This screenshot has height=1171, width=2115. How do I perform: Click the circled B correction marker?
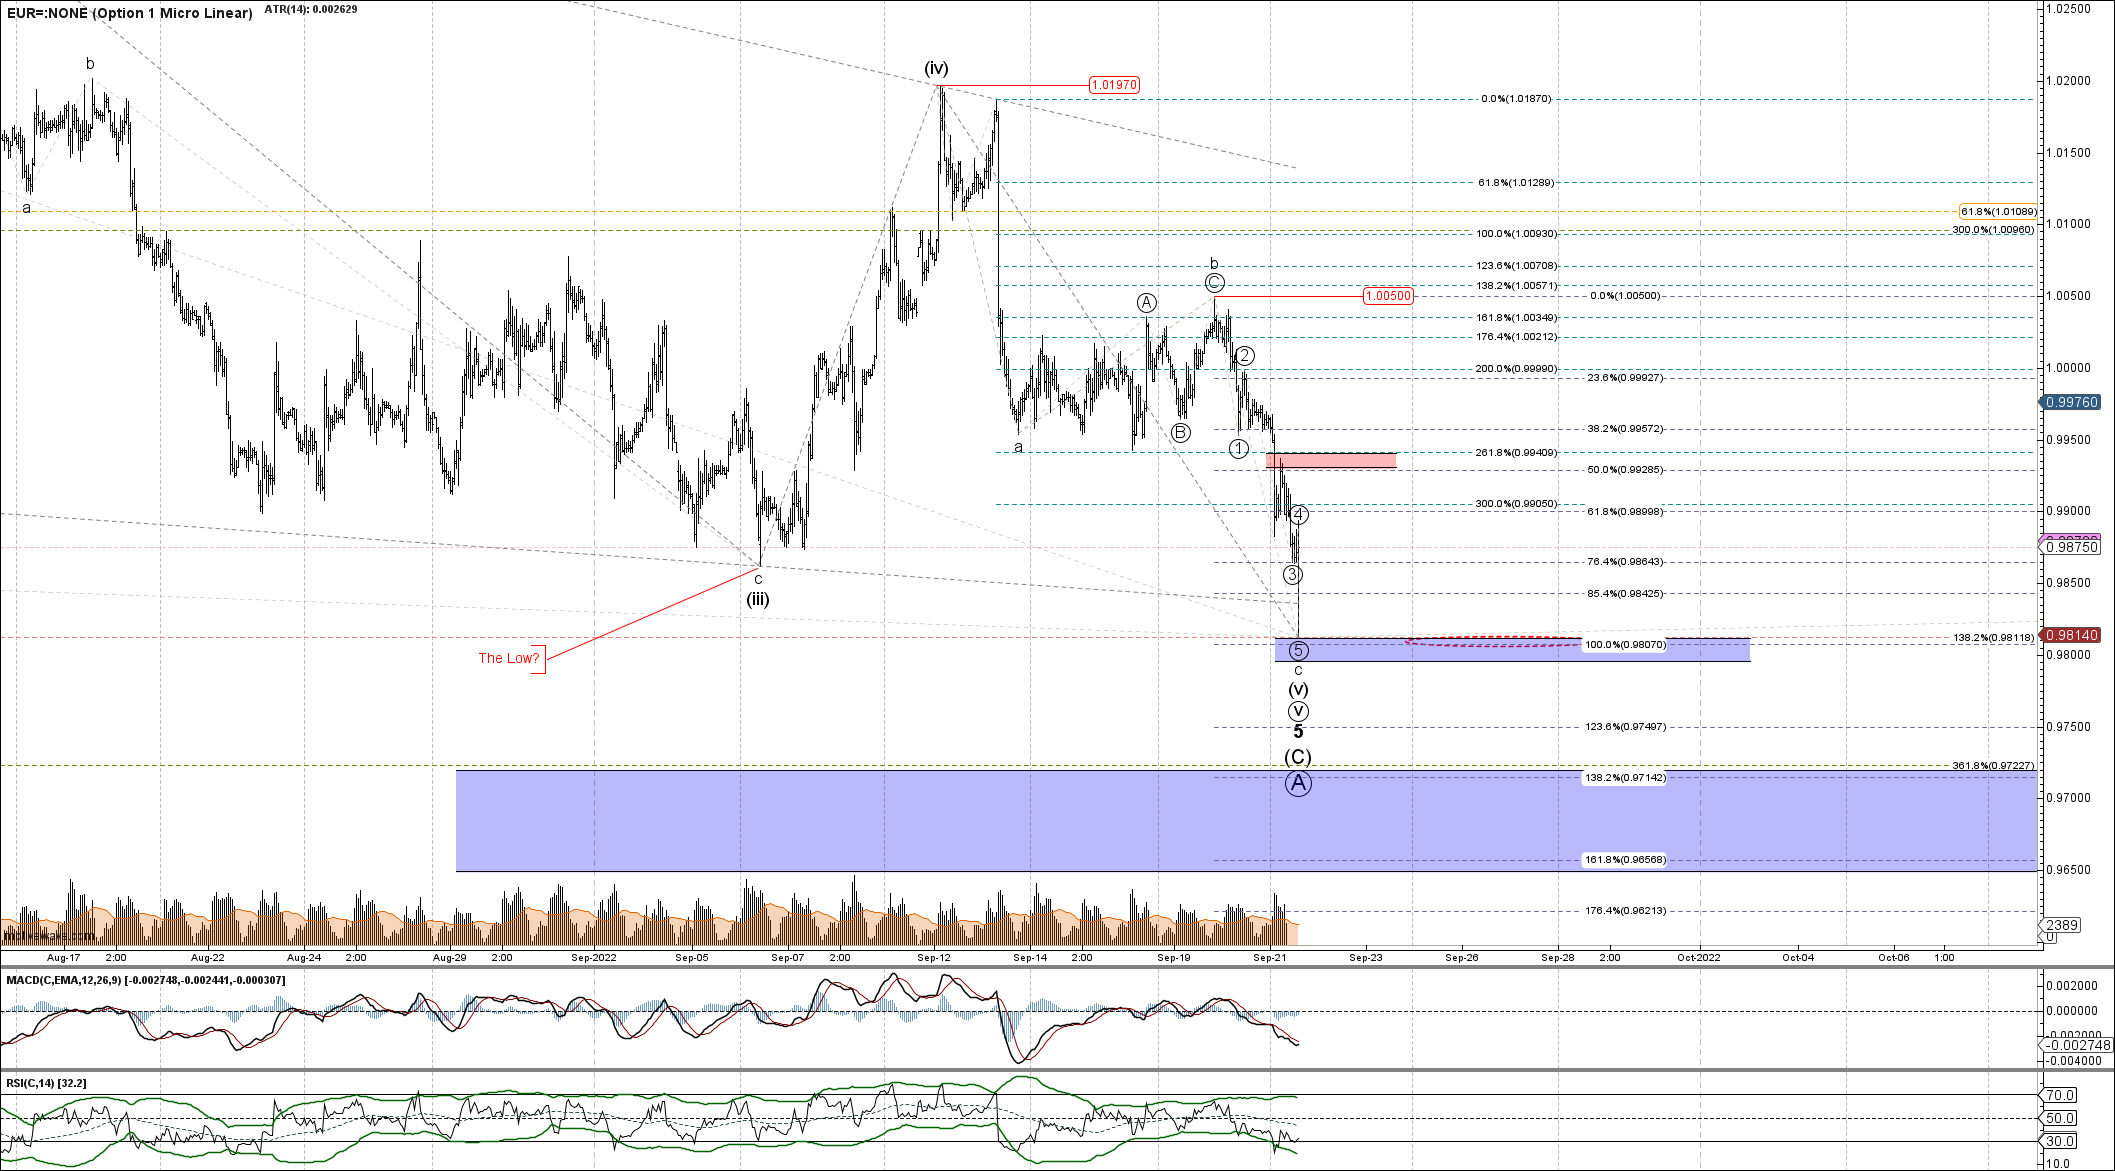pos(1181,432)
